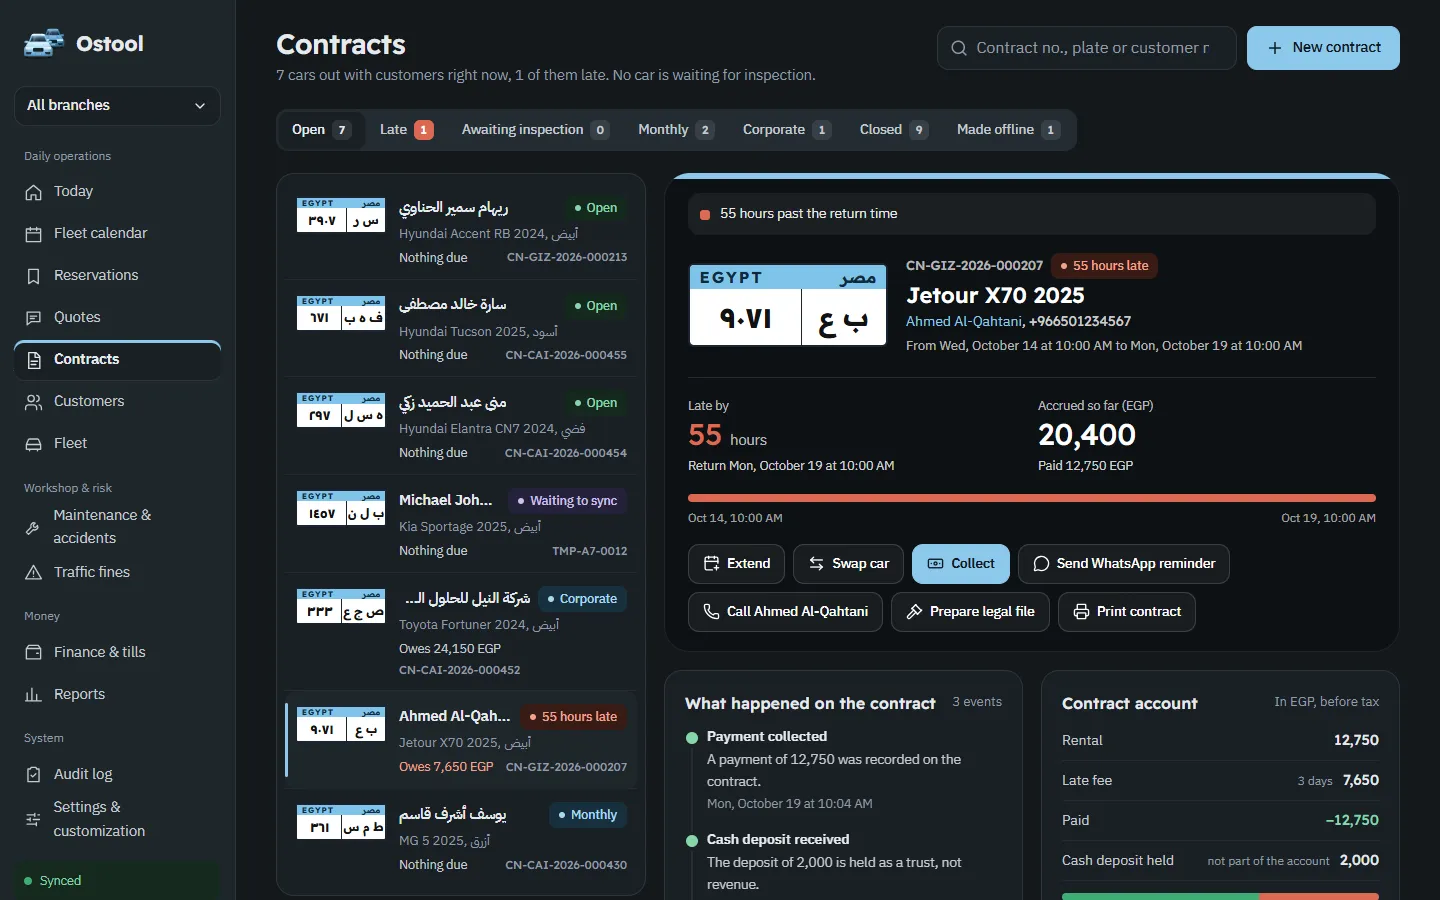The height and width of the screenshot is (900, 1440).
Task: Open Maintenance & accidents
Action: (117, 526)
